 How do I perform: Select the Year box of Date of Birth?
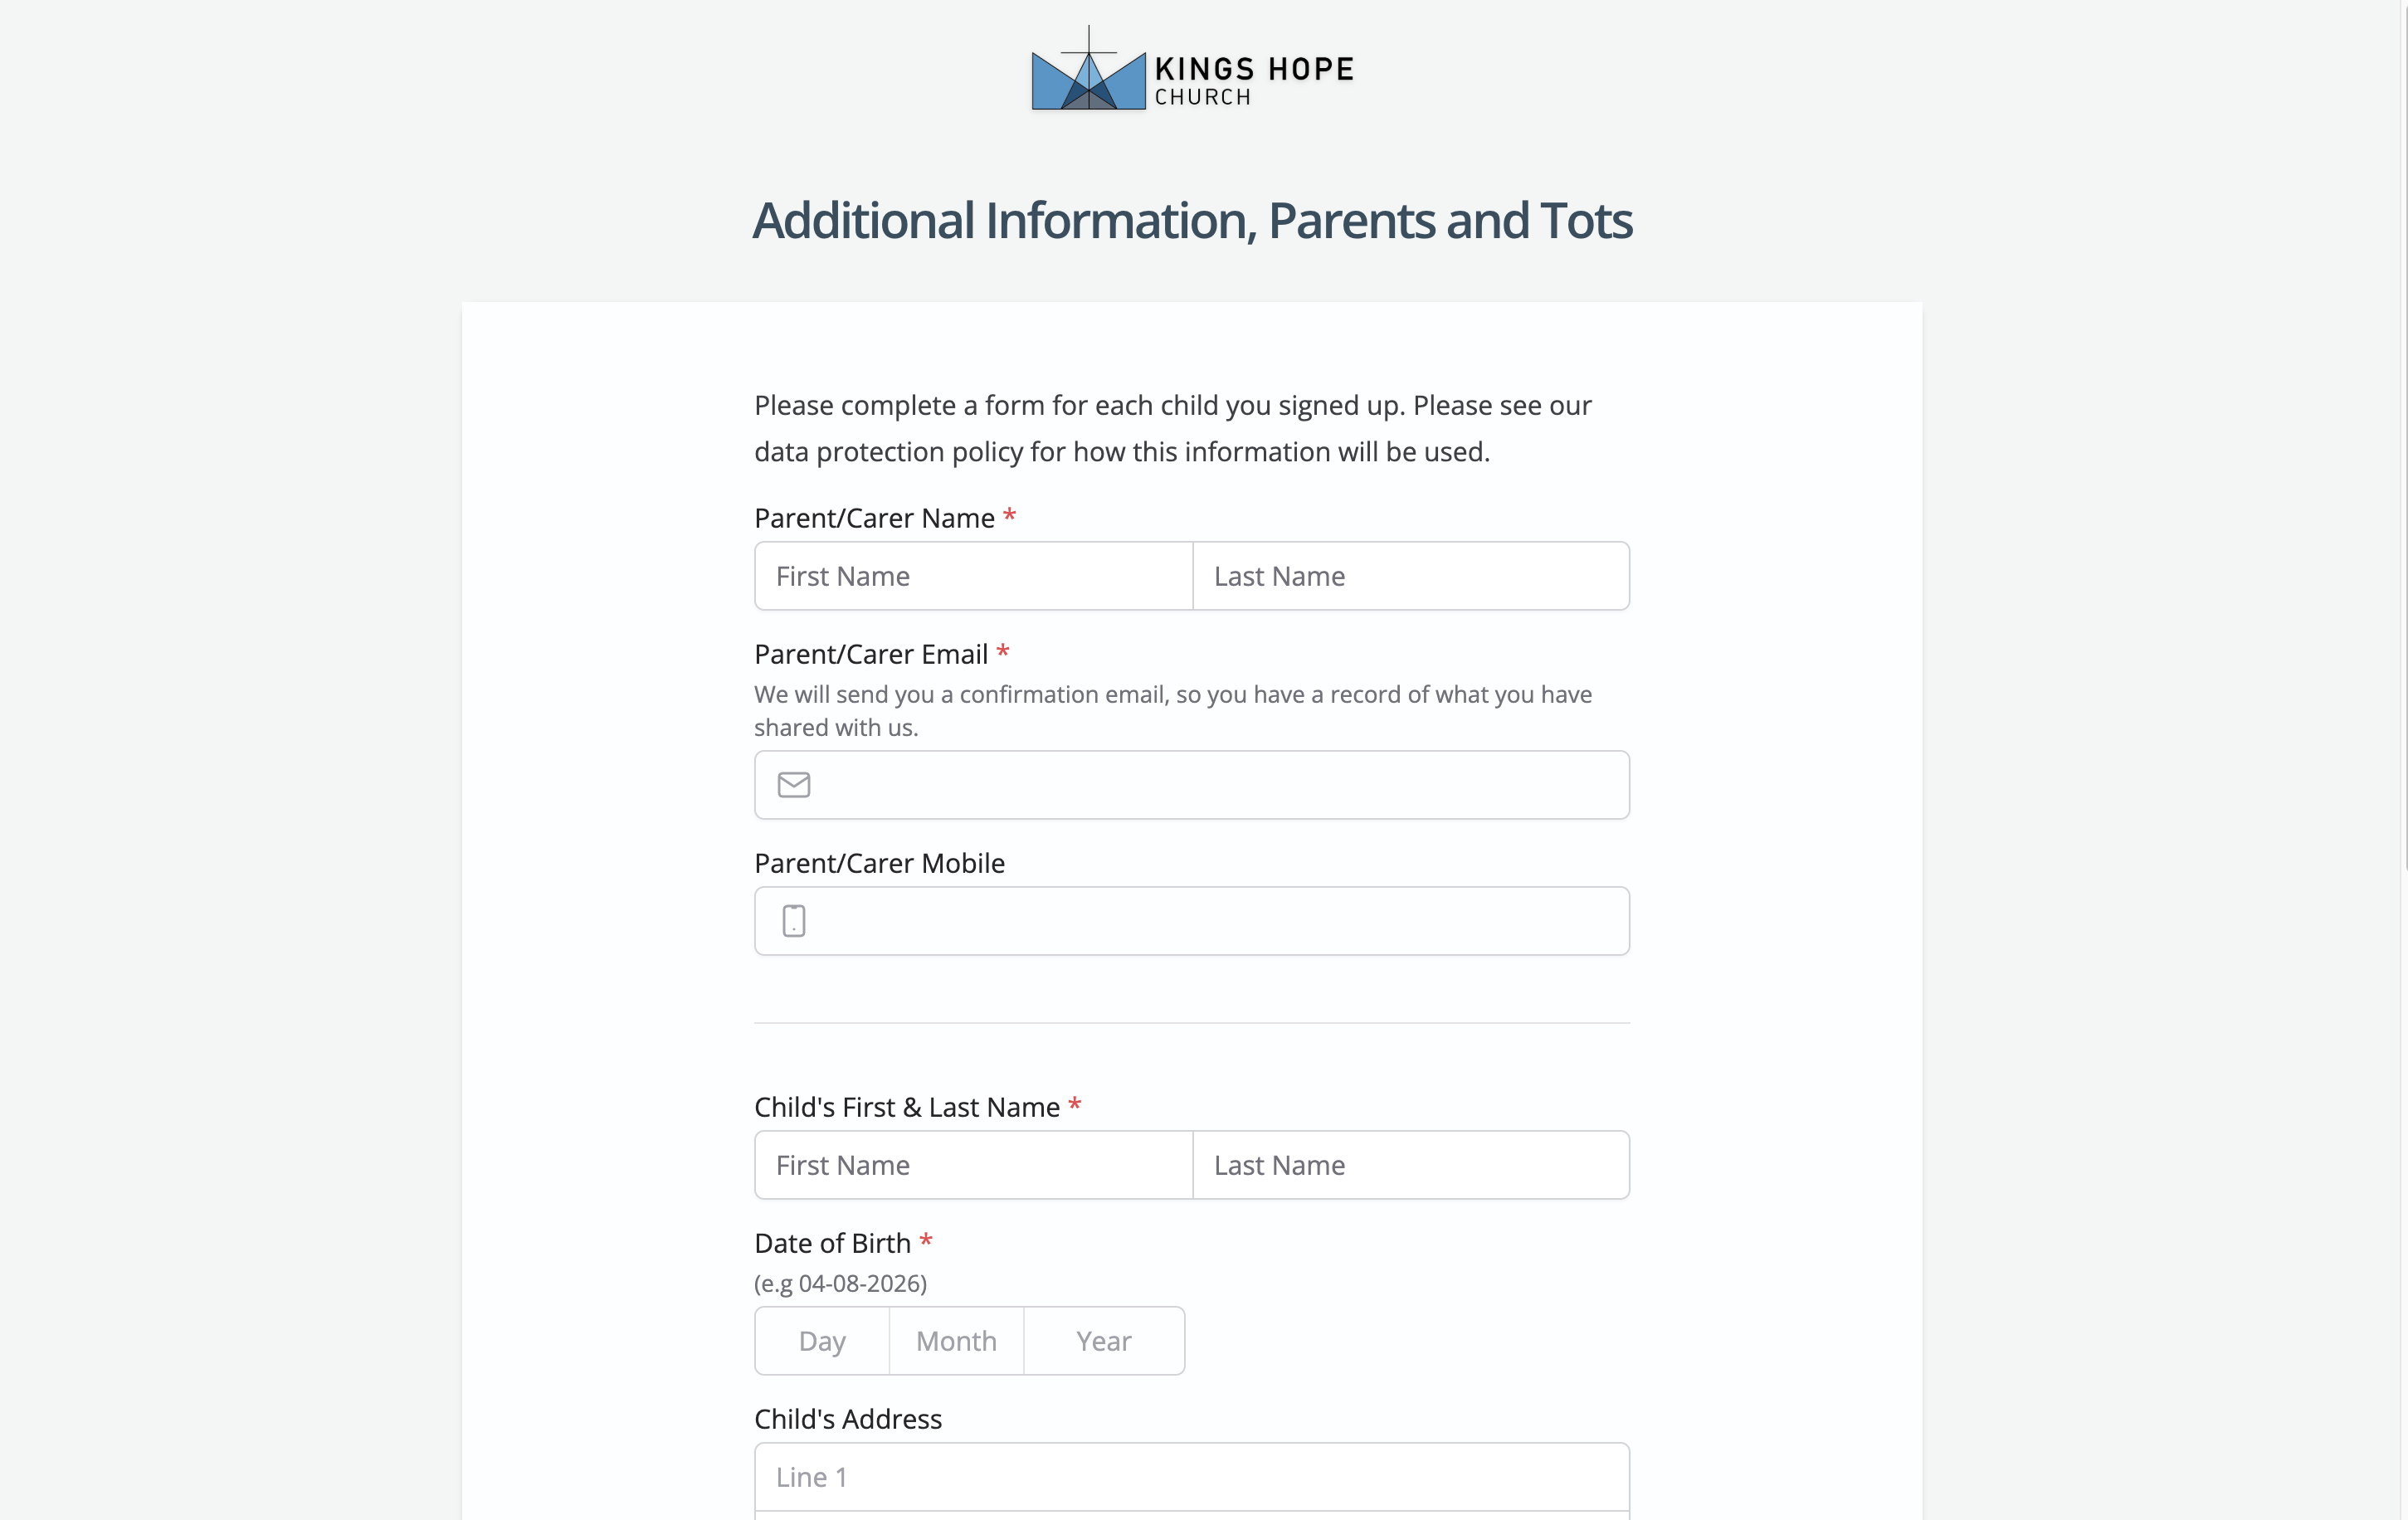pyautogui.click(x=1104, y=1341)
